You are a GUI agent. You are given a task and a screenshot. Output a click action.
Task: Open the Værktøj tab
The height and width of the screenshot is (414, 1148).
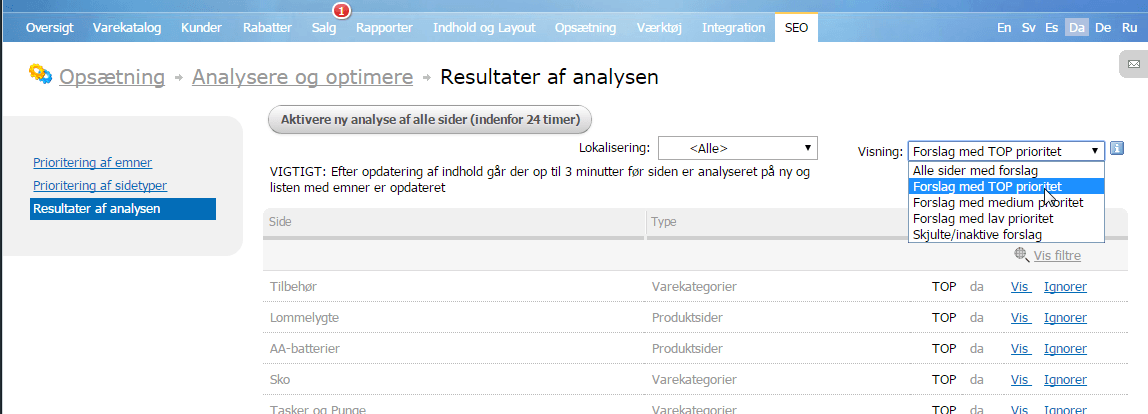point(659,28)
